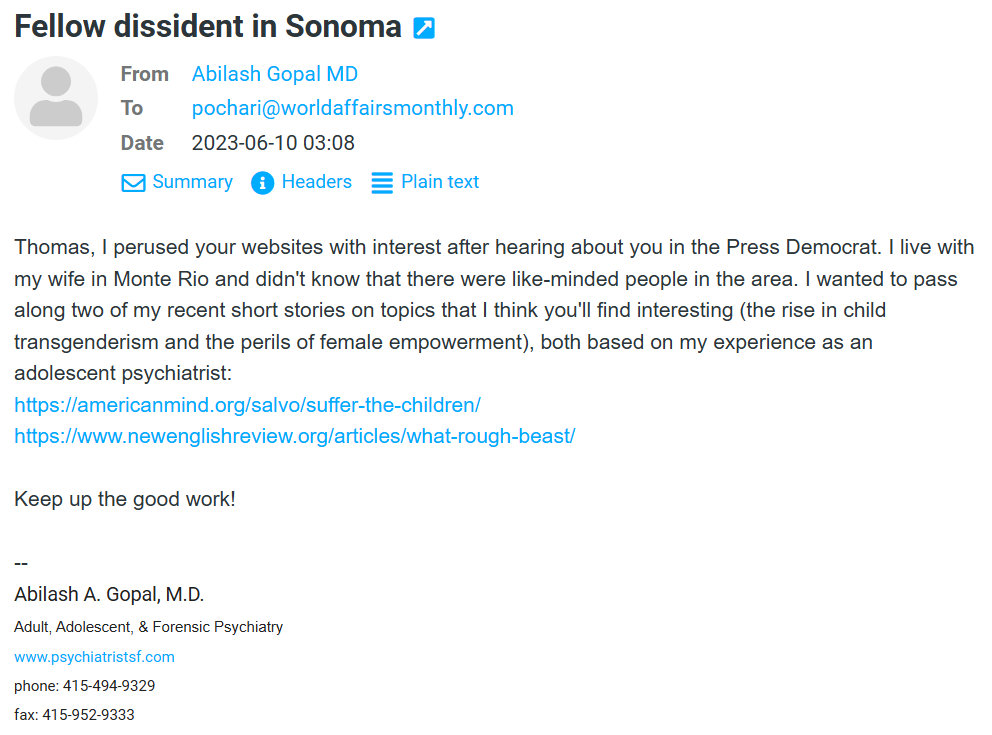Image resolution: width=992 pixels, height=735 pixels.
Task: Click the date value 2023-06-10 03:08
Action: pos(273,143)
